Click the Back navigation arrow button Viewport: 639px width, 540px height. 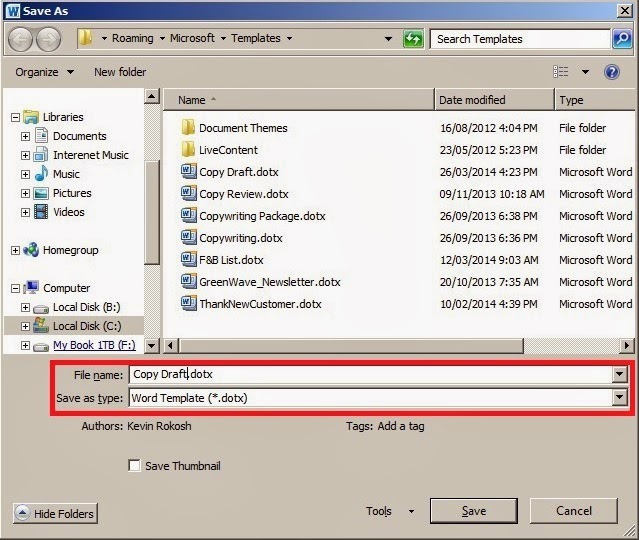(20, 39)
